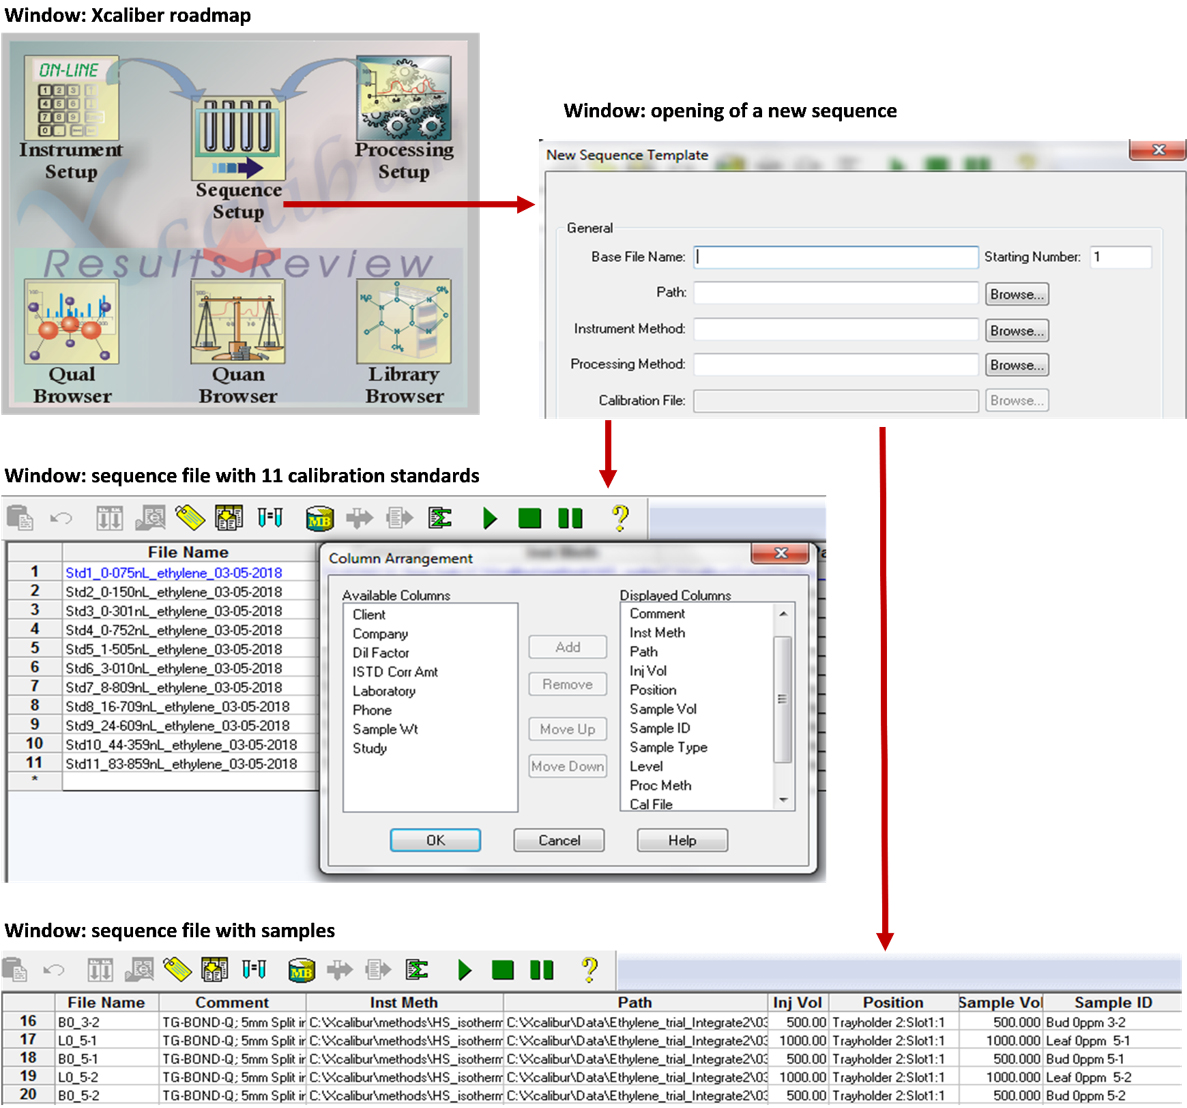The width and height of the screenshot is (1187, 1108).
Task: Click green Stop square in samples window toolbar
Action: pos(503,970)
